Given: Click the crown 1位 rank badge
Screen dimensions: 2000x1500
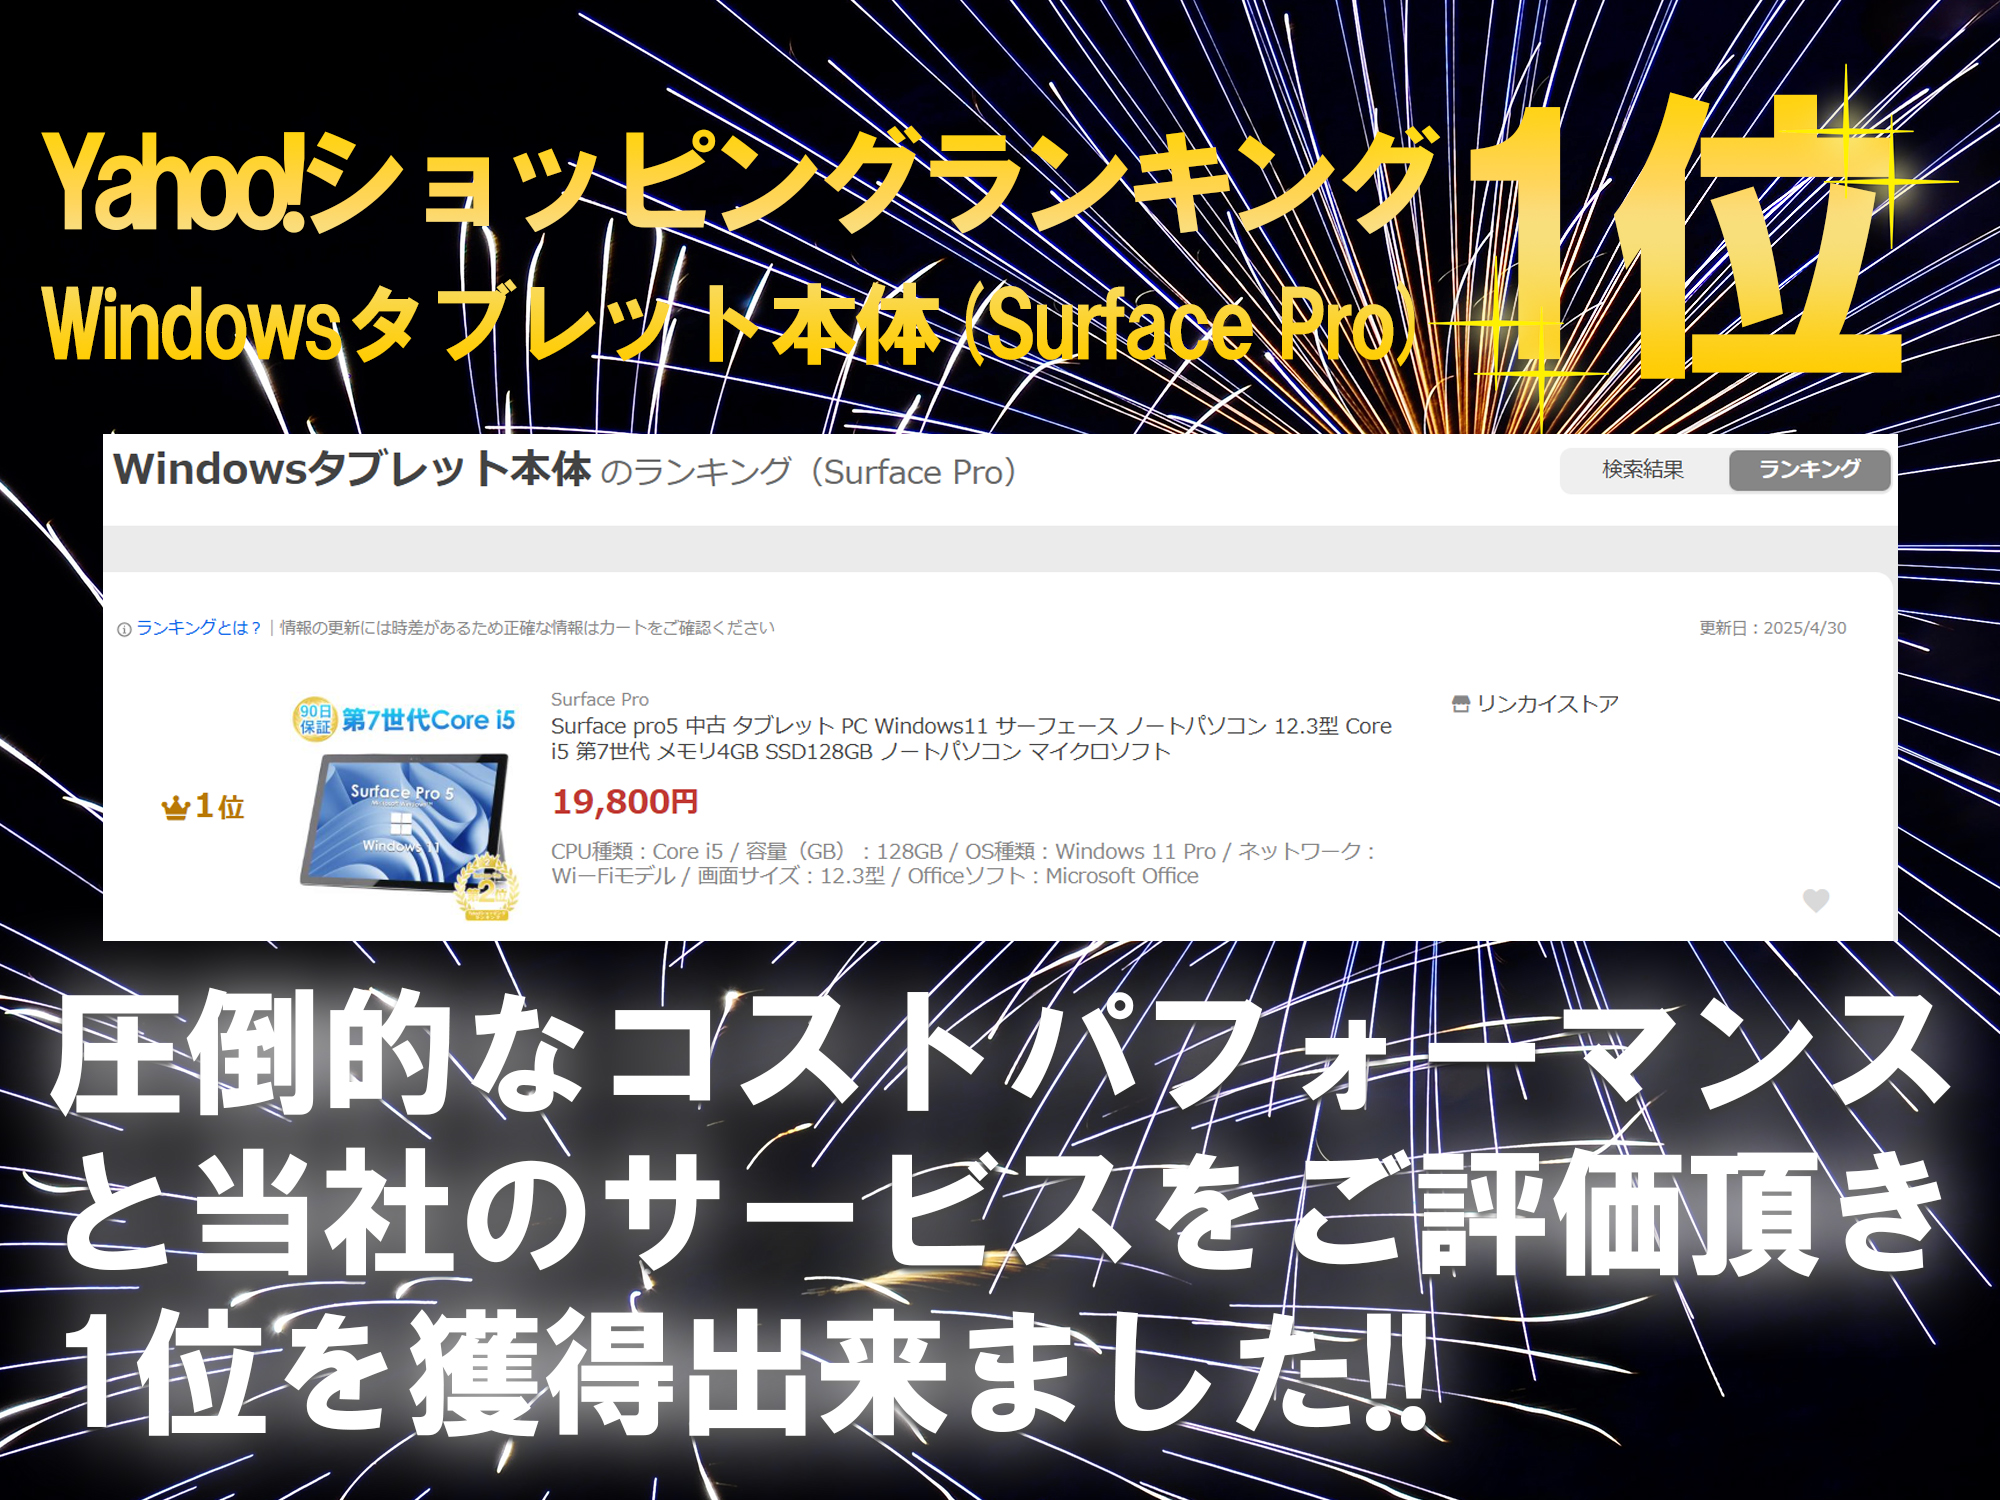Looking at the screenshot, I should pos(203,806).
